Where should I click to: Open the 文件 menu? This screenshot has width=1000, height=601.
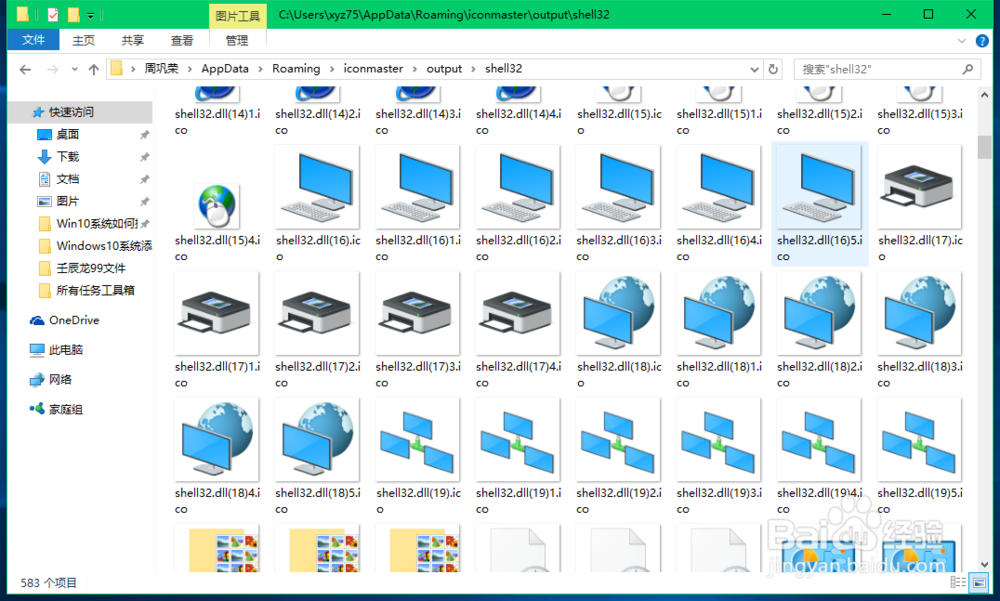[x=33, y=39]
